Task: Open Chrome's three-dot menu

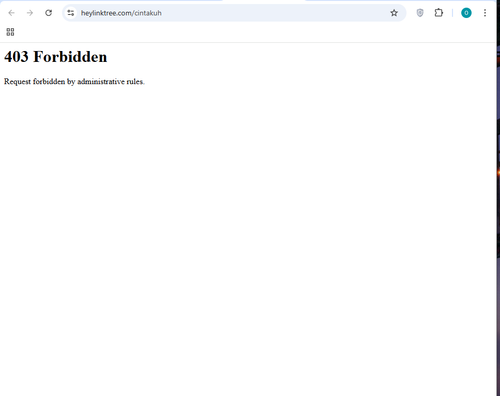Action: (485, 13)
